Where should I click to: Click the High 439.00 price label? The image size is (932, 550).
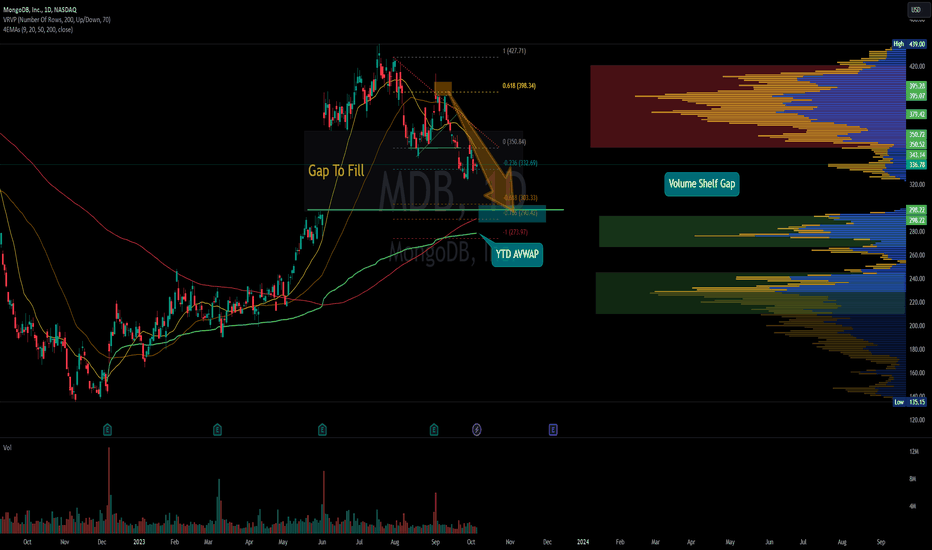pos(909,44)
